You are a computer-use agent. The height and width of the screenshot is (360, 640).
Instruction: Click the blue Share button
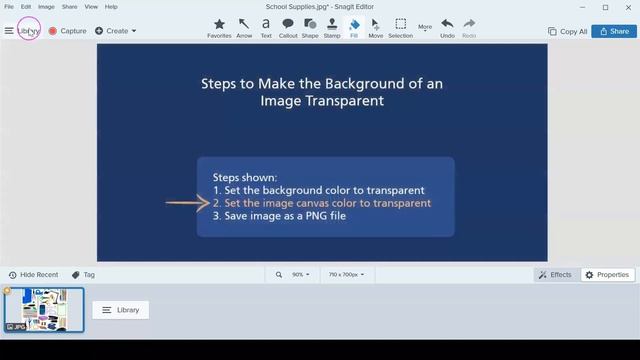point(614,31)
